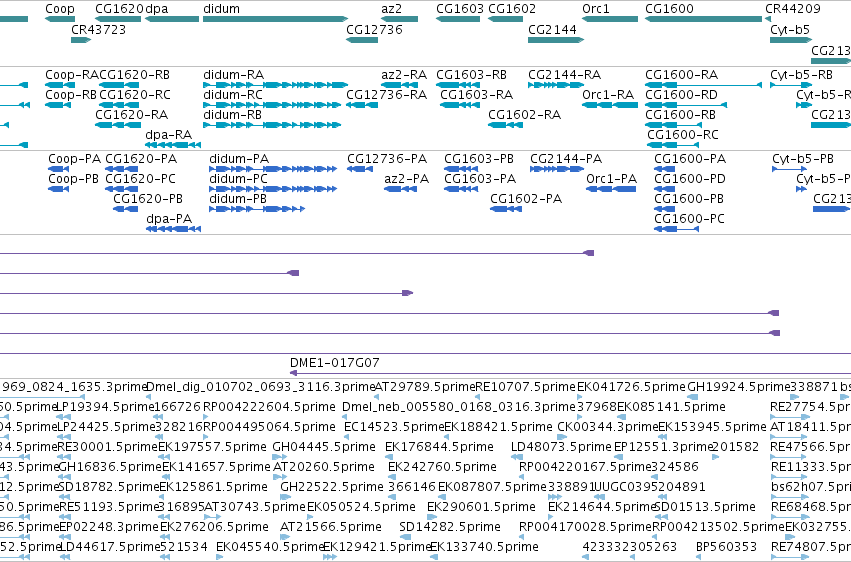Select the Orc1-PA protein label
851x562 pixels.
(x=611, y=179)
